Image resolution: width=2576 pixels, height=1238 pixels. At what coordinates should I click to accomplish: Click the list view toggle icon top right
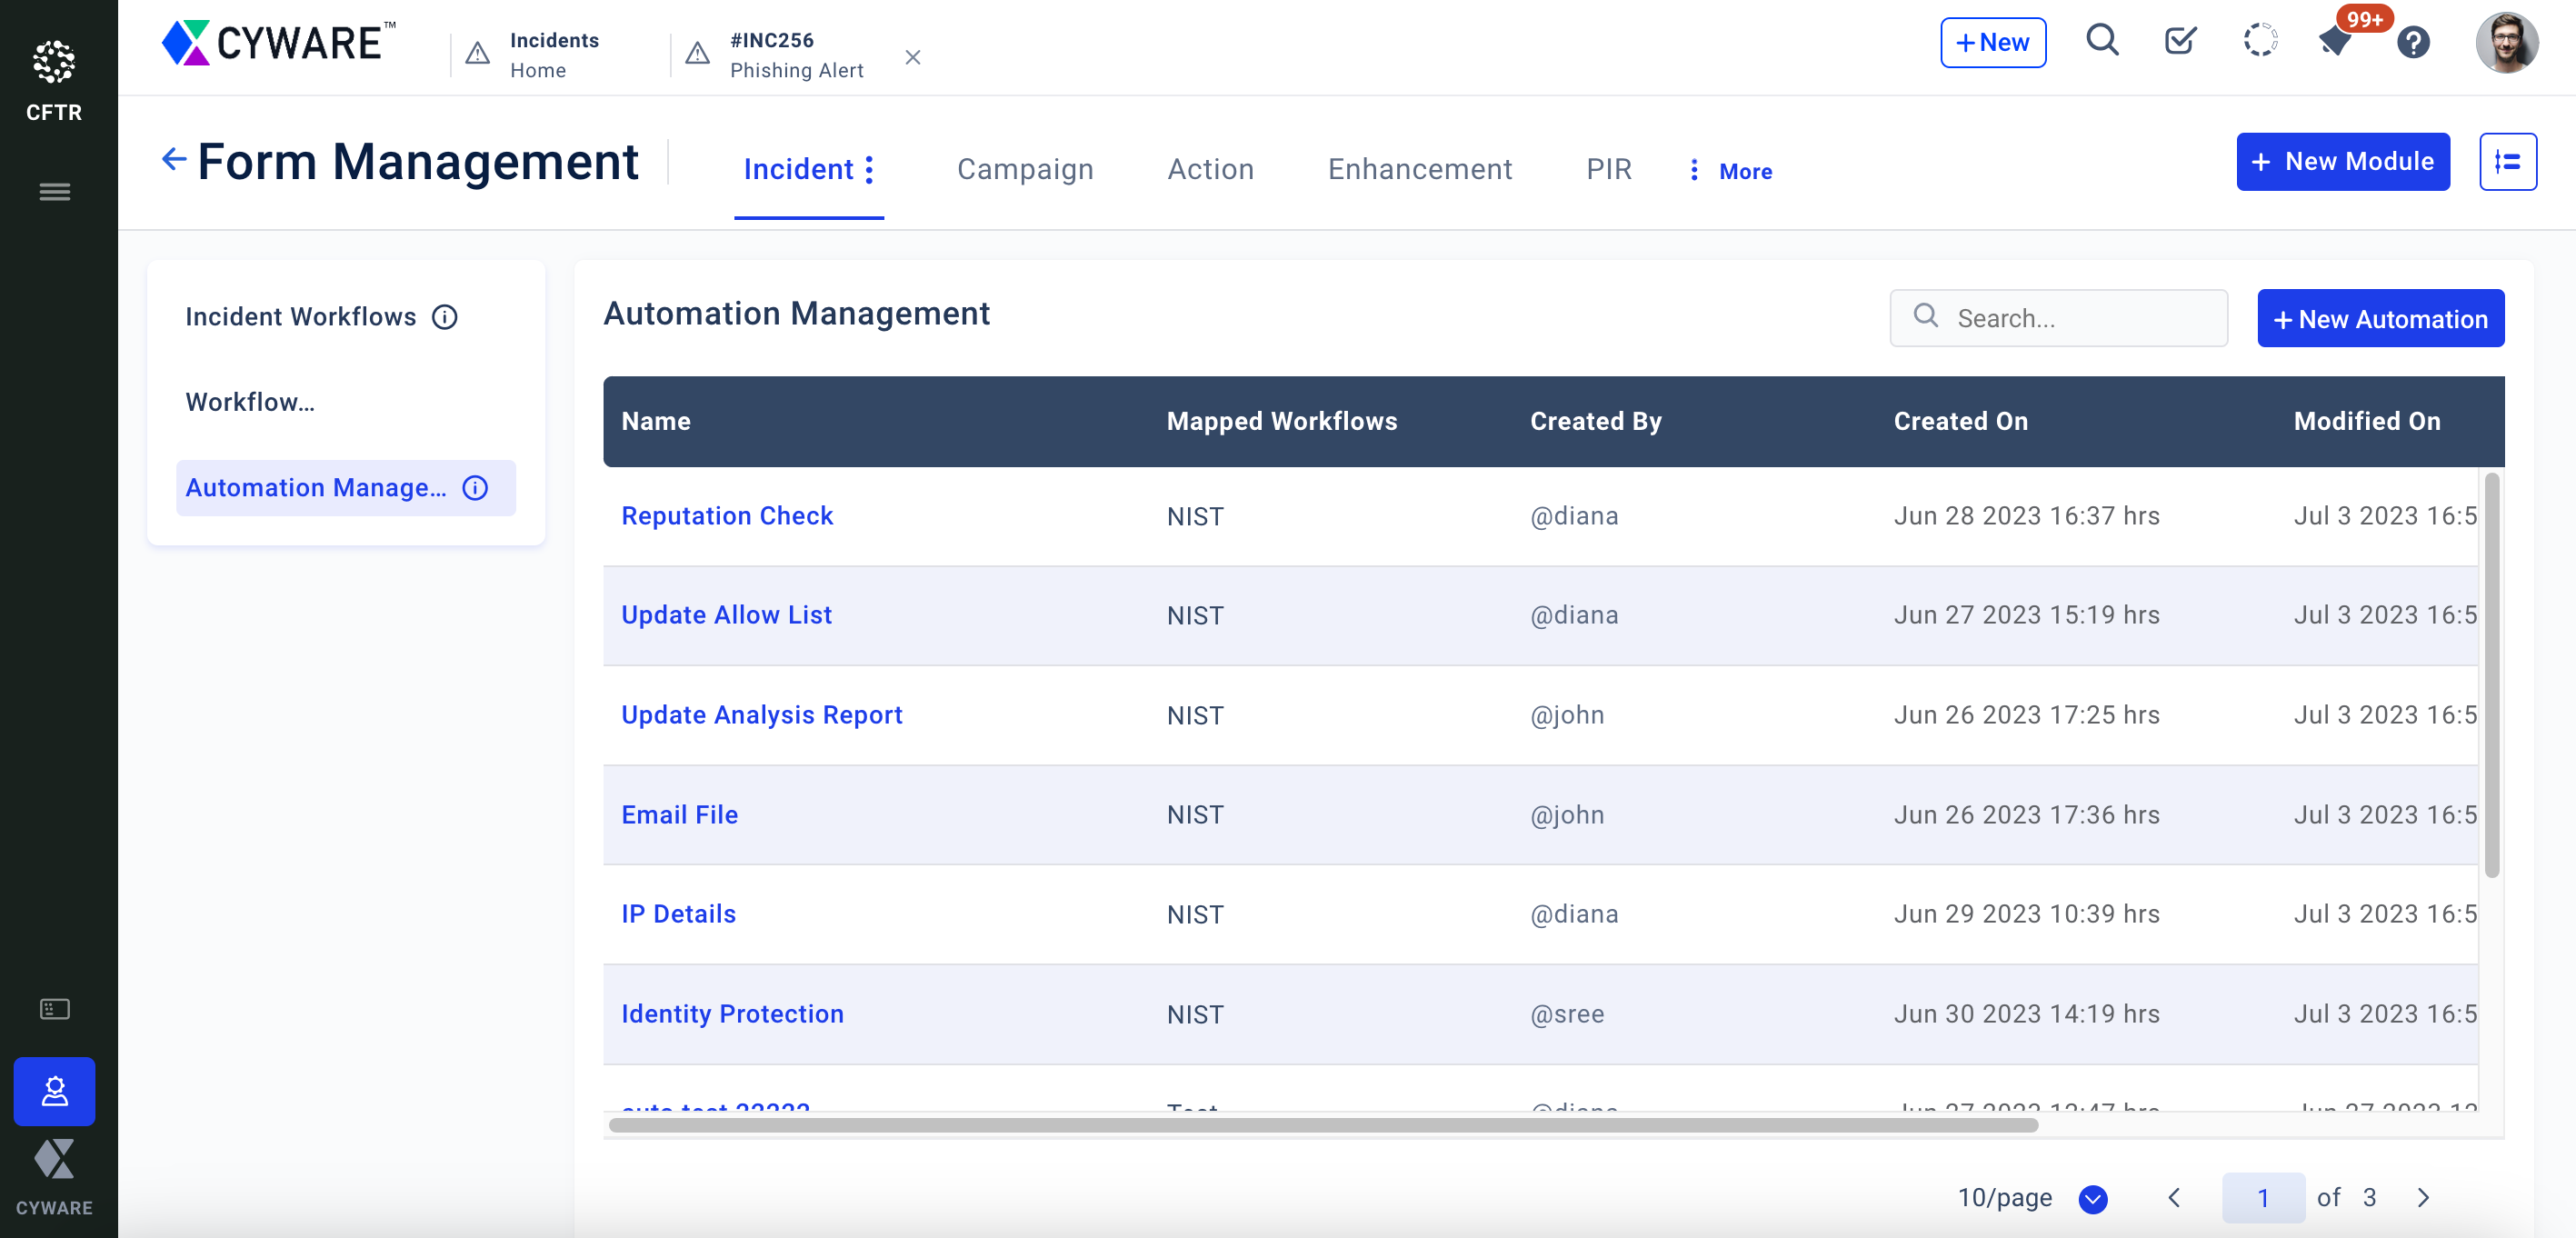point(2509,163)
